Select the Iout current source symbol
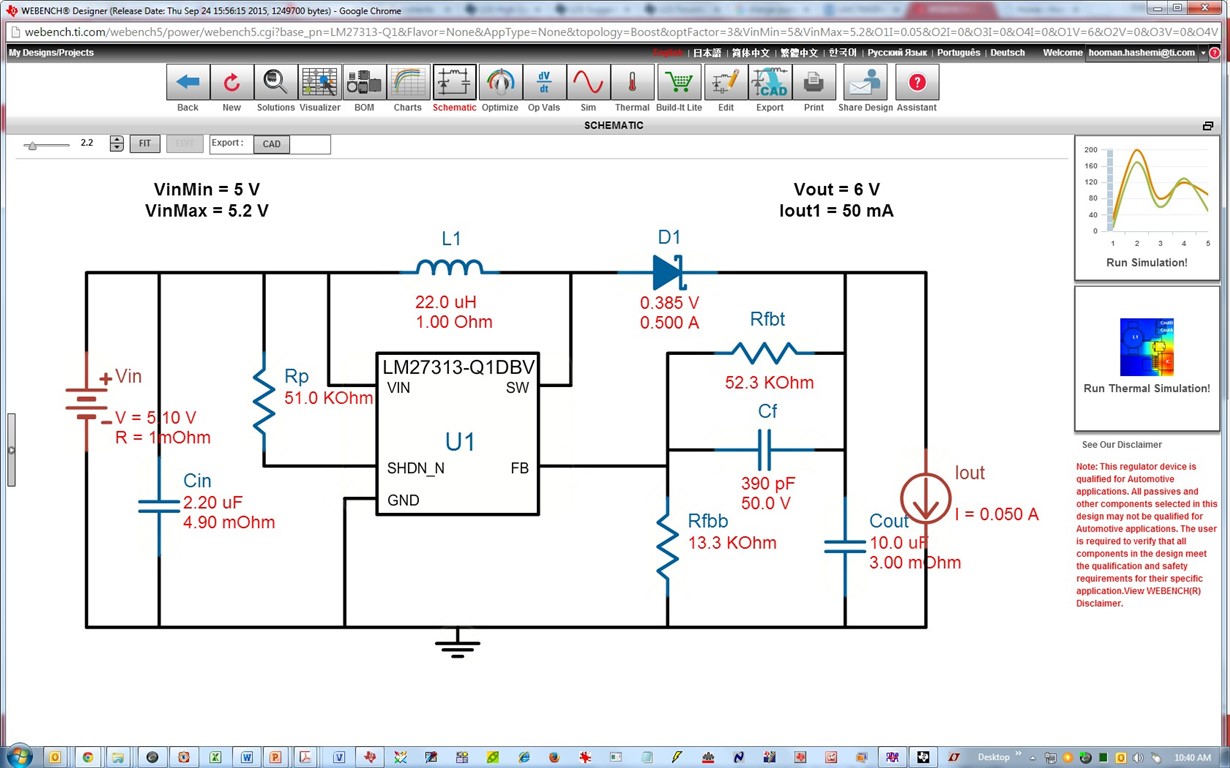The height and width of the screenshot is (768, 1230). click(x=925, y=498)
